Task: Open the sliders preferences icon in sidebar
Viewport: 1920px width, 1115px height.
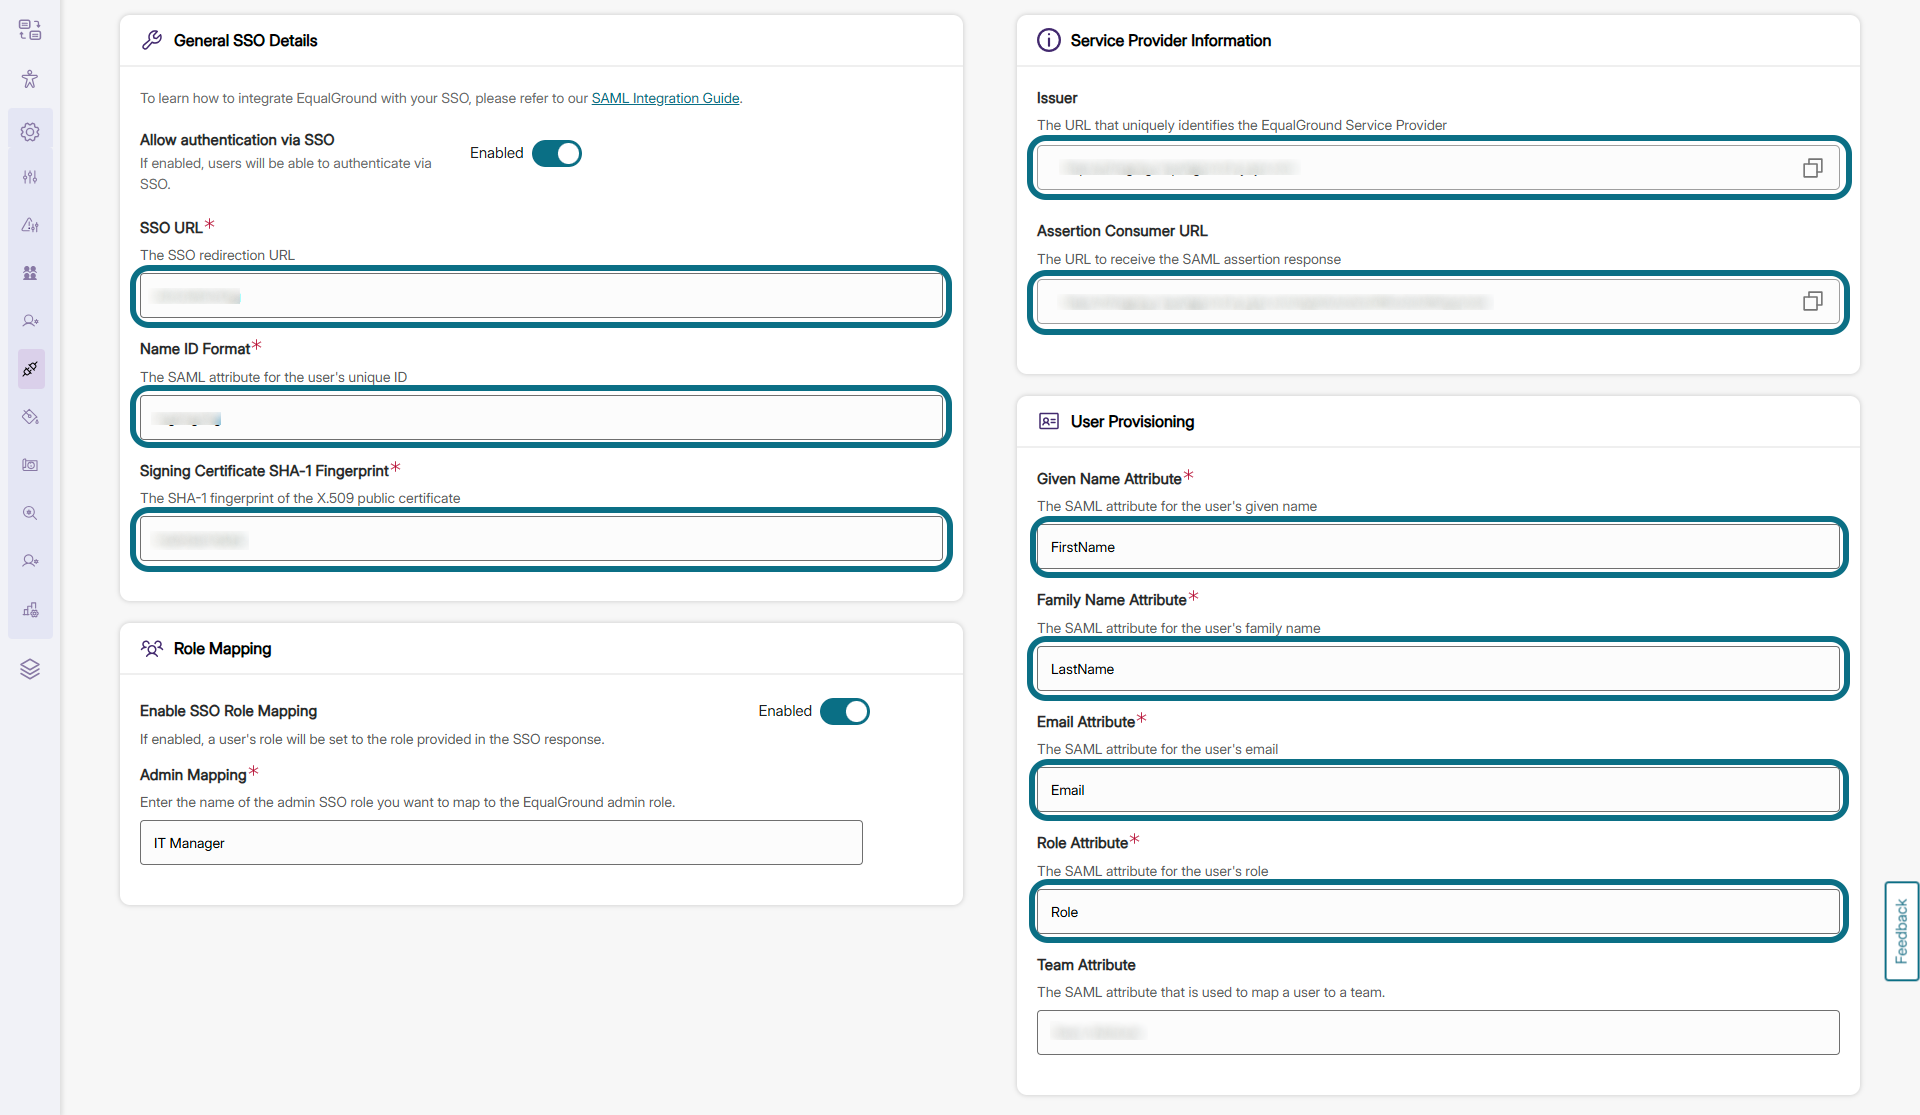Action: (30, 177)
